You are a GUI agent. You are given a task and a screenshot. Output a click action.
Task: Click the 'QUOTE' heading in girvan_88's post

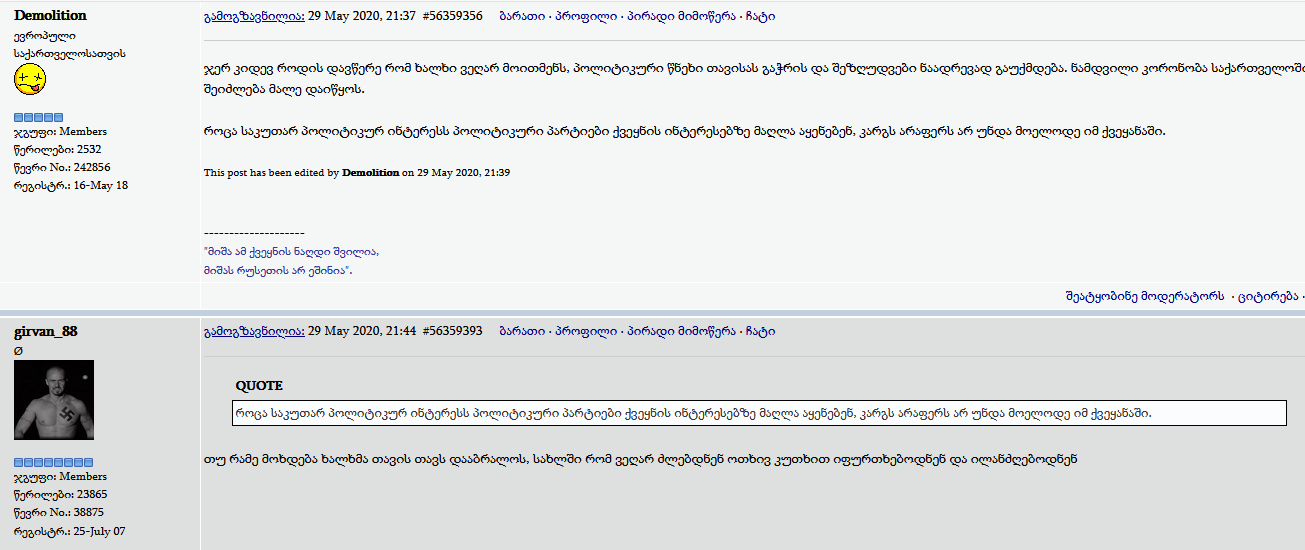click(x=259, y=385)
